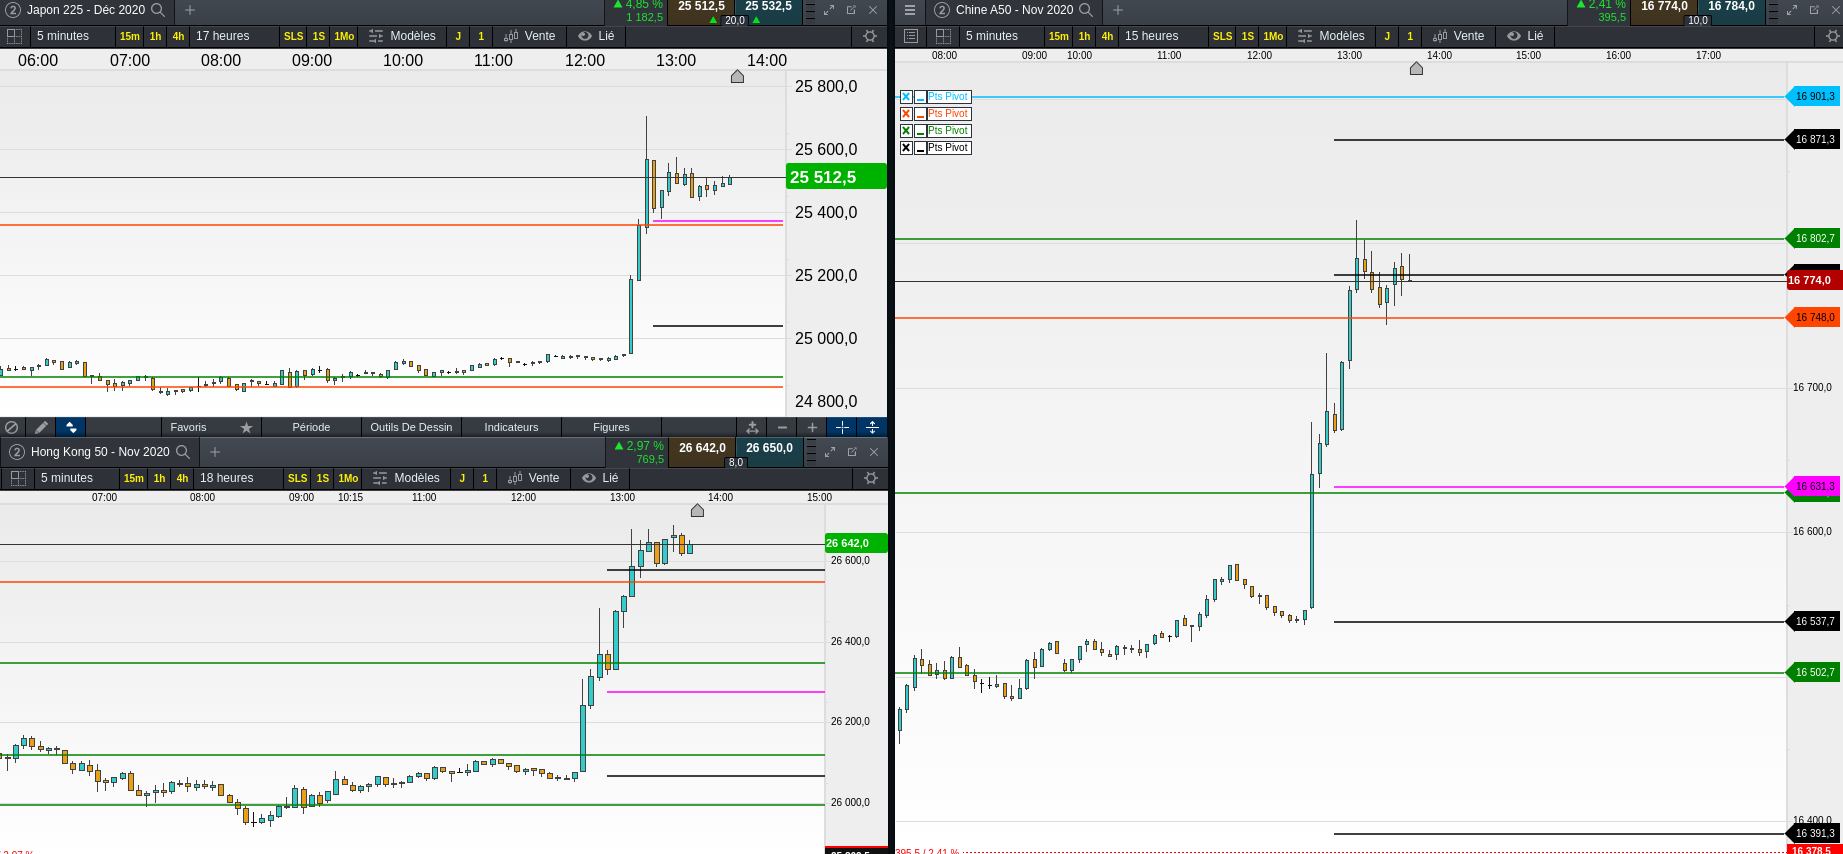Click the Vente button on Hong Kong chart

[x=533, y=478]
